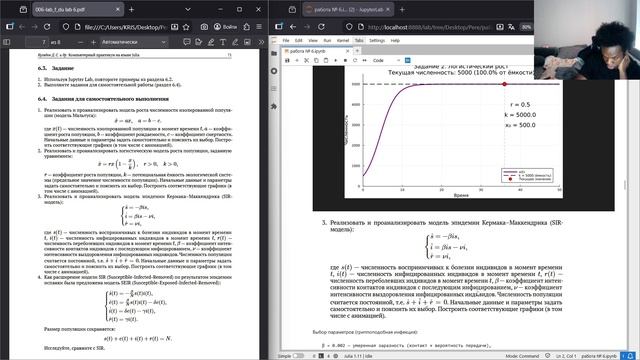This screenshot has height=360, width=640.
Task: Click the logistic growth plot output
Action: 453,131
